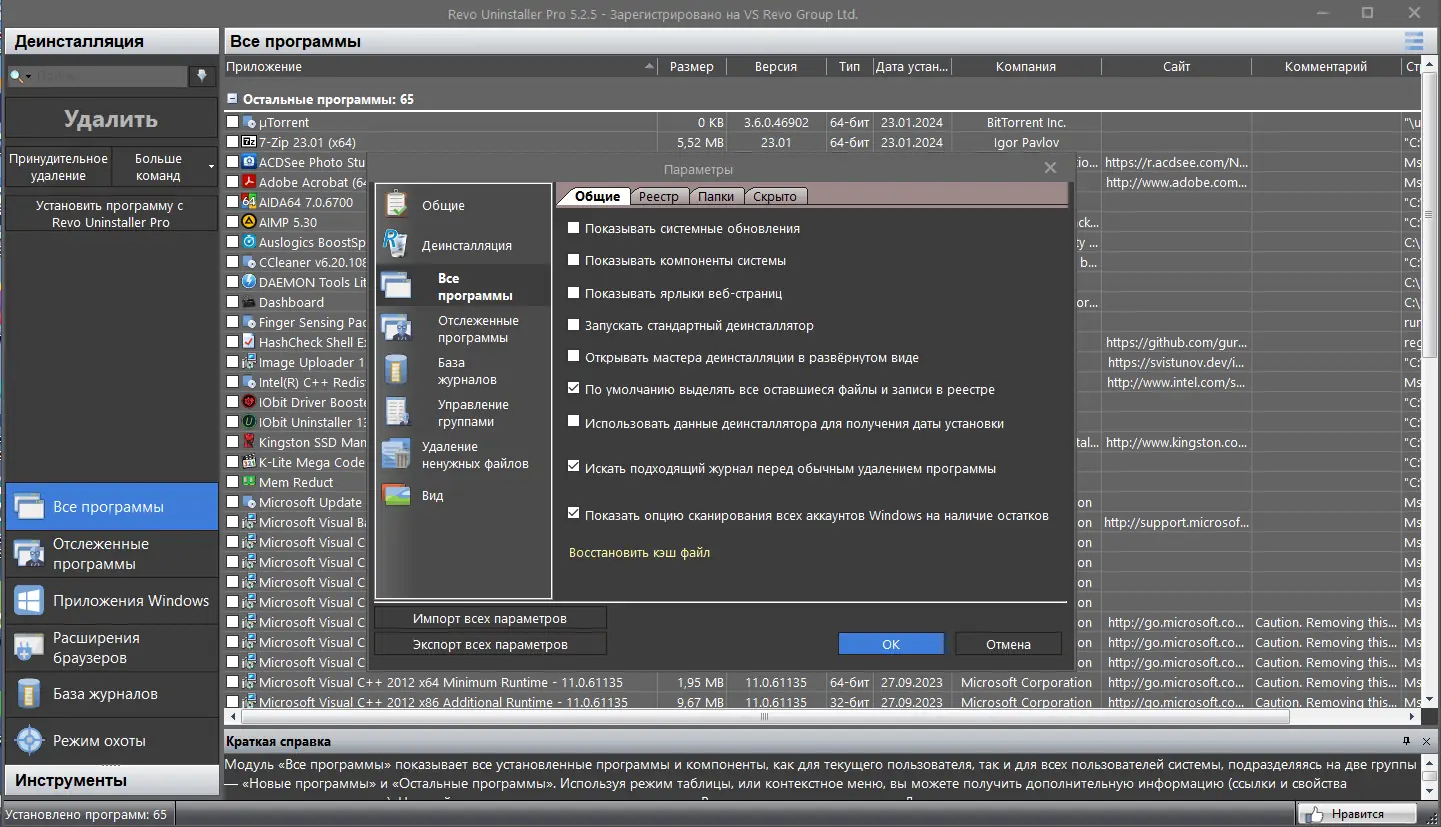Open Удаление ненужных файлов settings icon

click(396, 455)
